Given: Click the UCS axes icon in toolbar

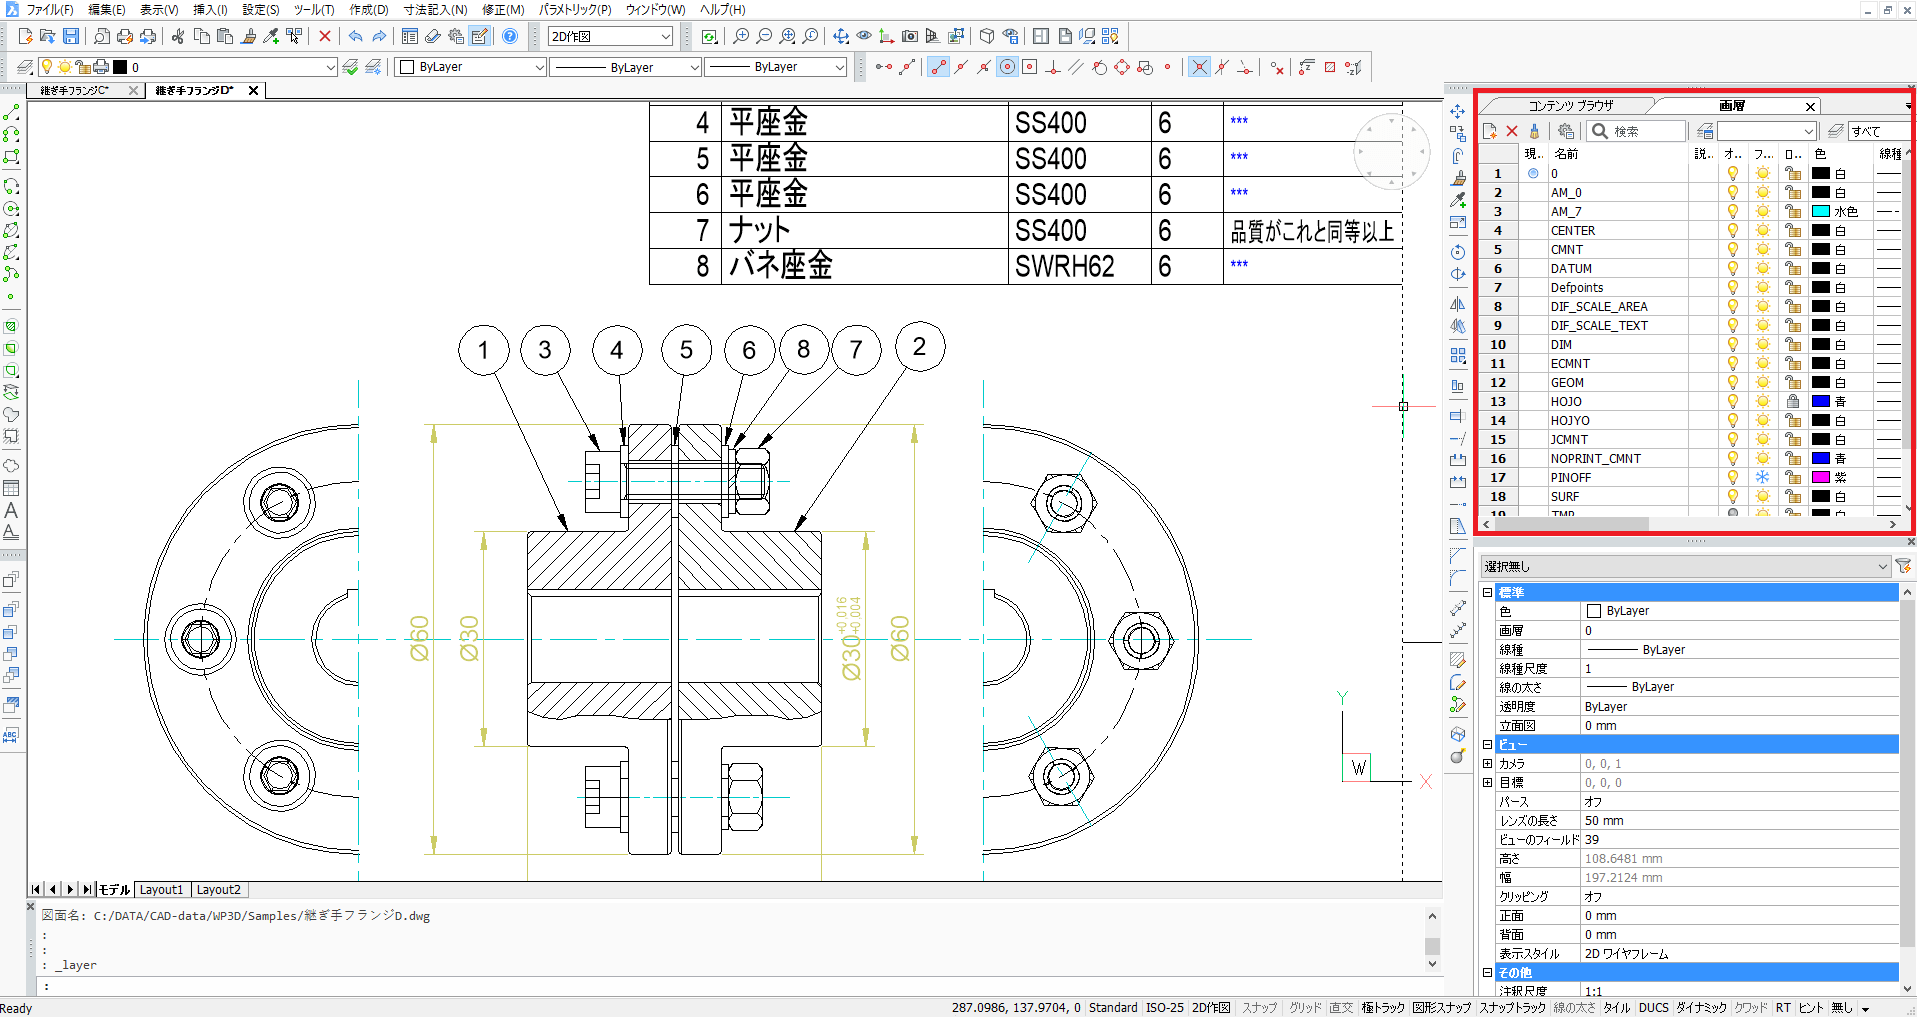Looking at the screenshot, I should click(x=886, y=36).
